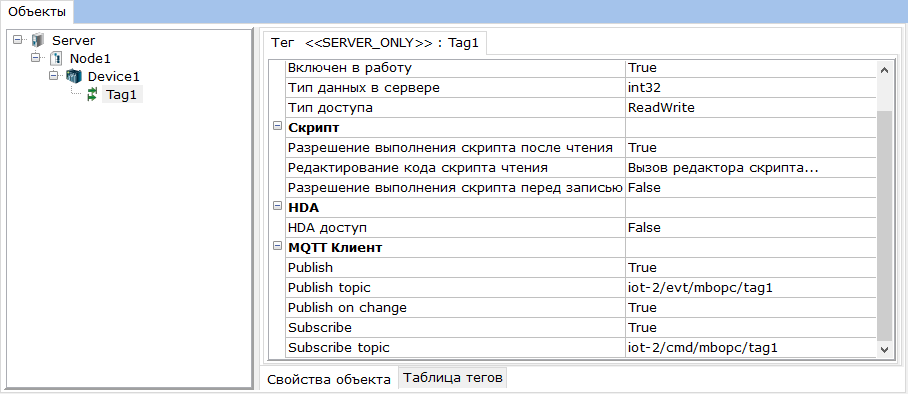
Task: Select Разрешение выполнения скрипта после чтения label
Action: [450, 148]
